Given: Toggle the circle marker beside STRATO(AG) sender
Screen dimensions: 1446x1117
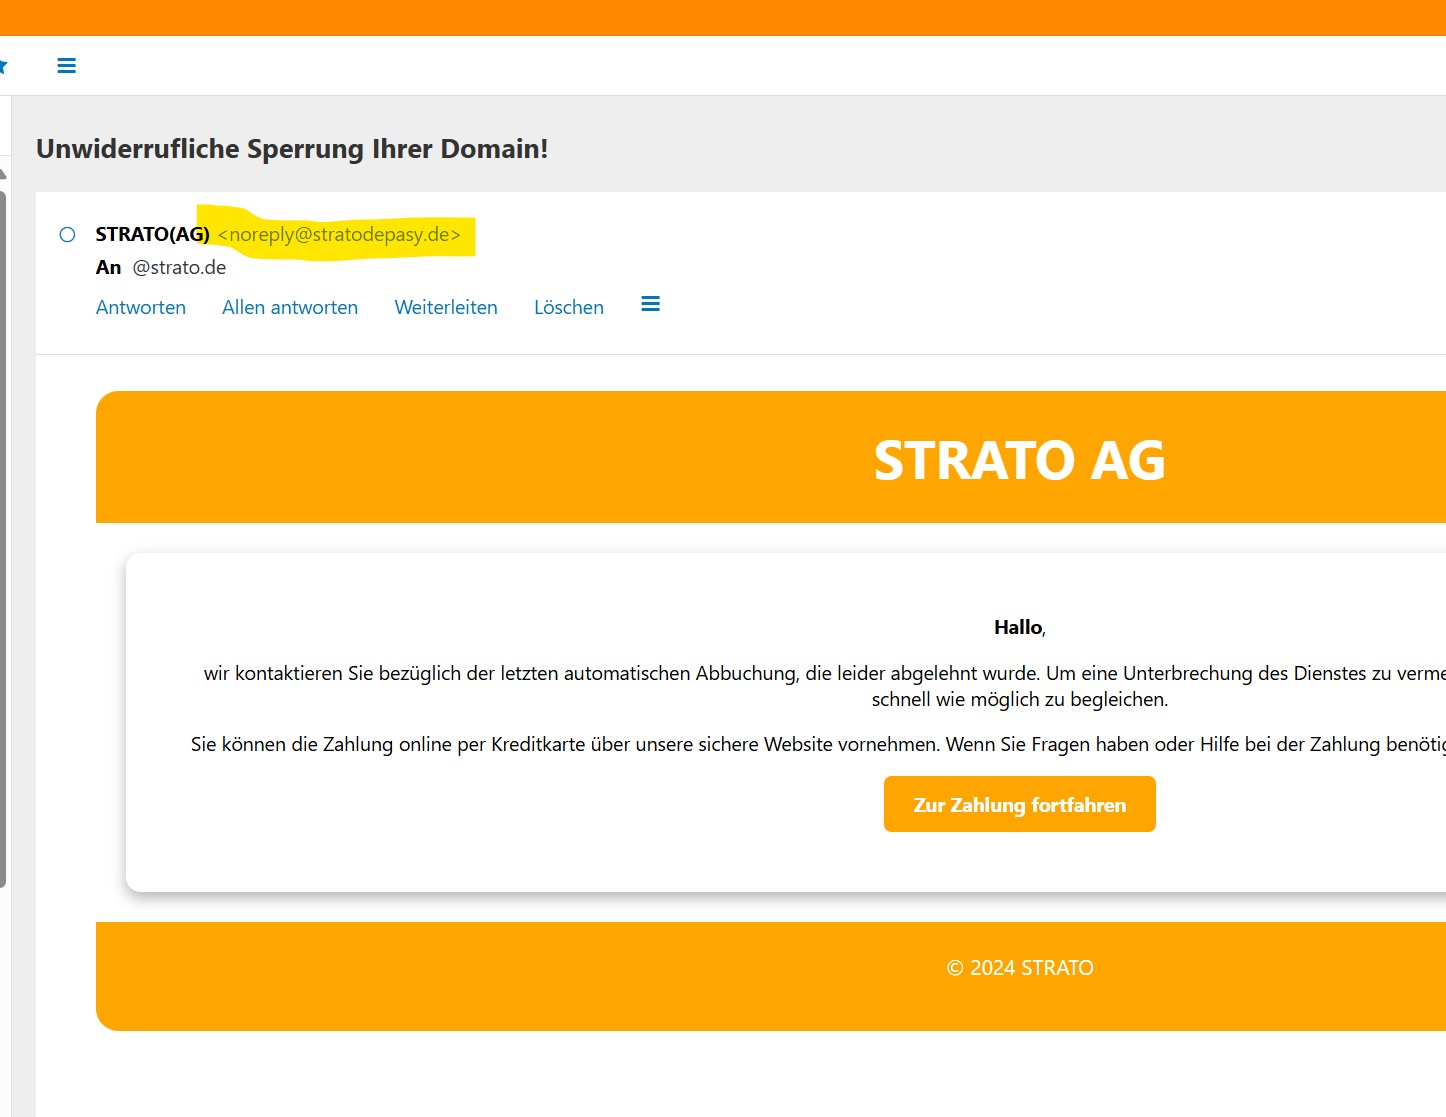Looking at the screenshot, I should click(x=67, y=235).
